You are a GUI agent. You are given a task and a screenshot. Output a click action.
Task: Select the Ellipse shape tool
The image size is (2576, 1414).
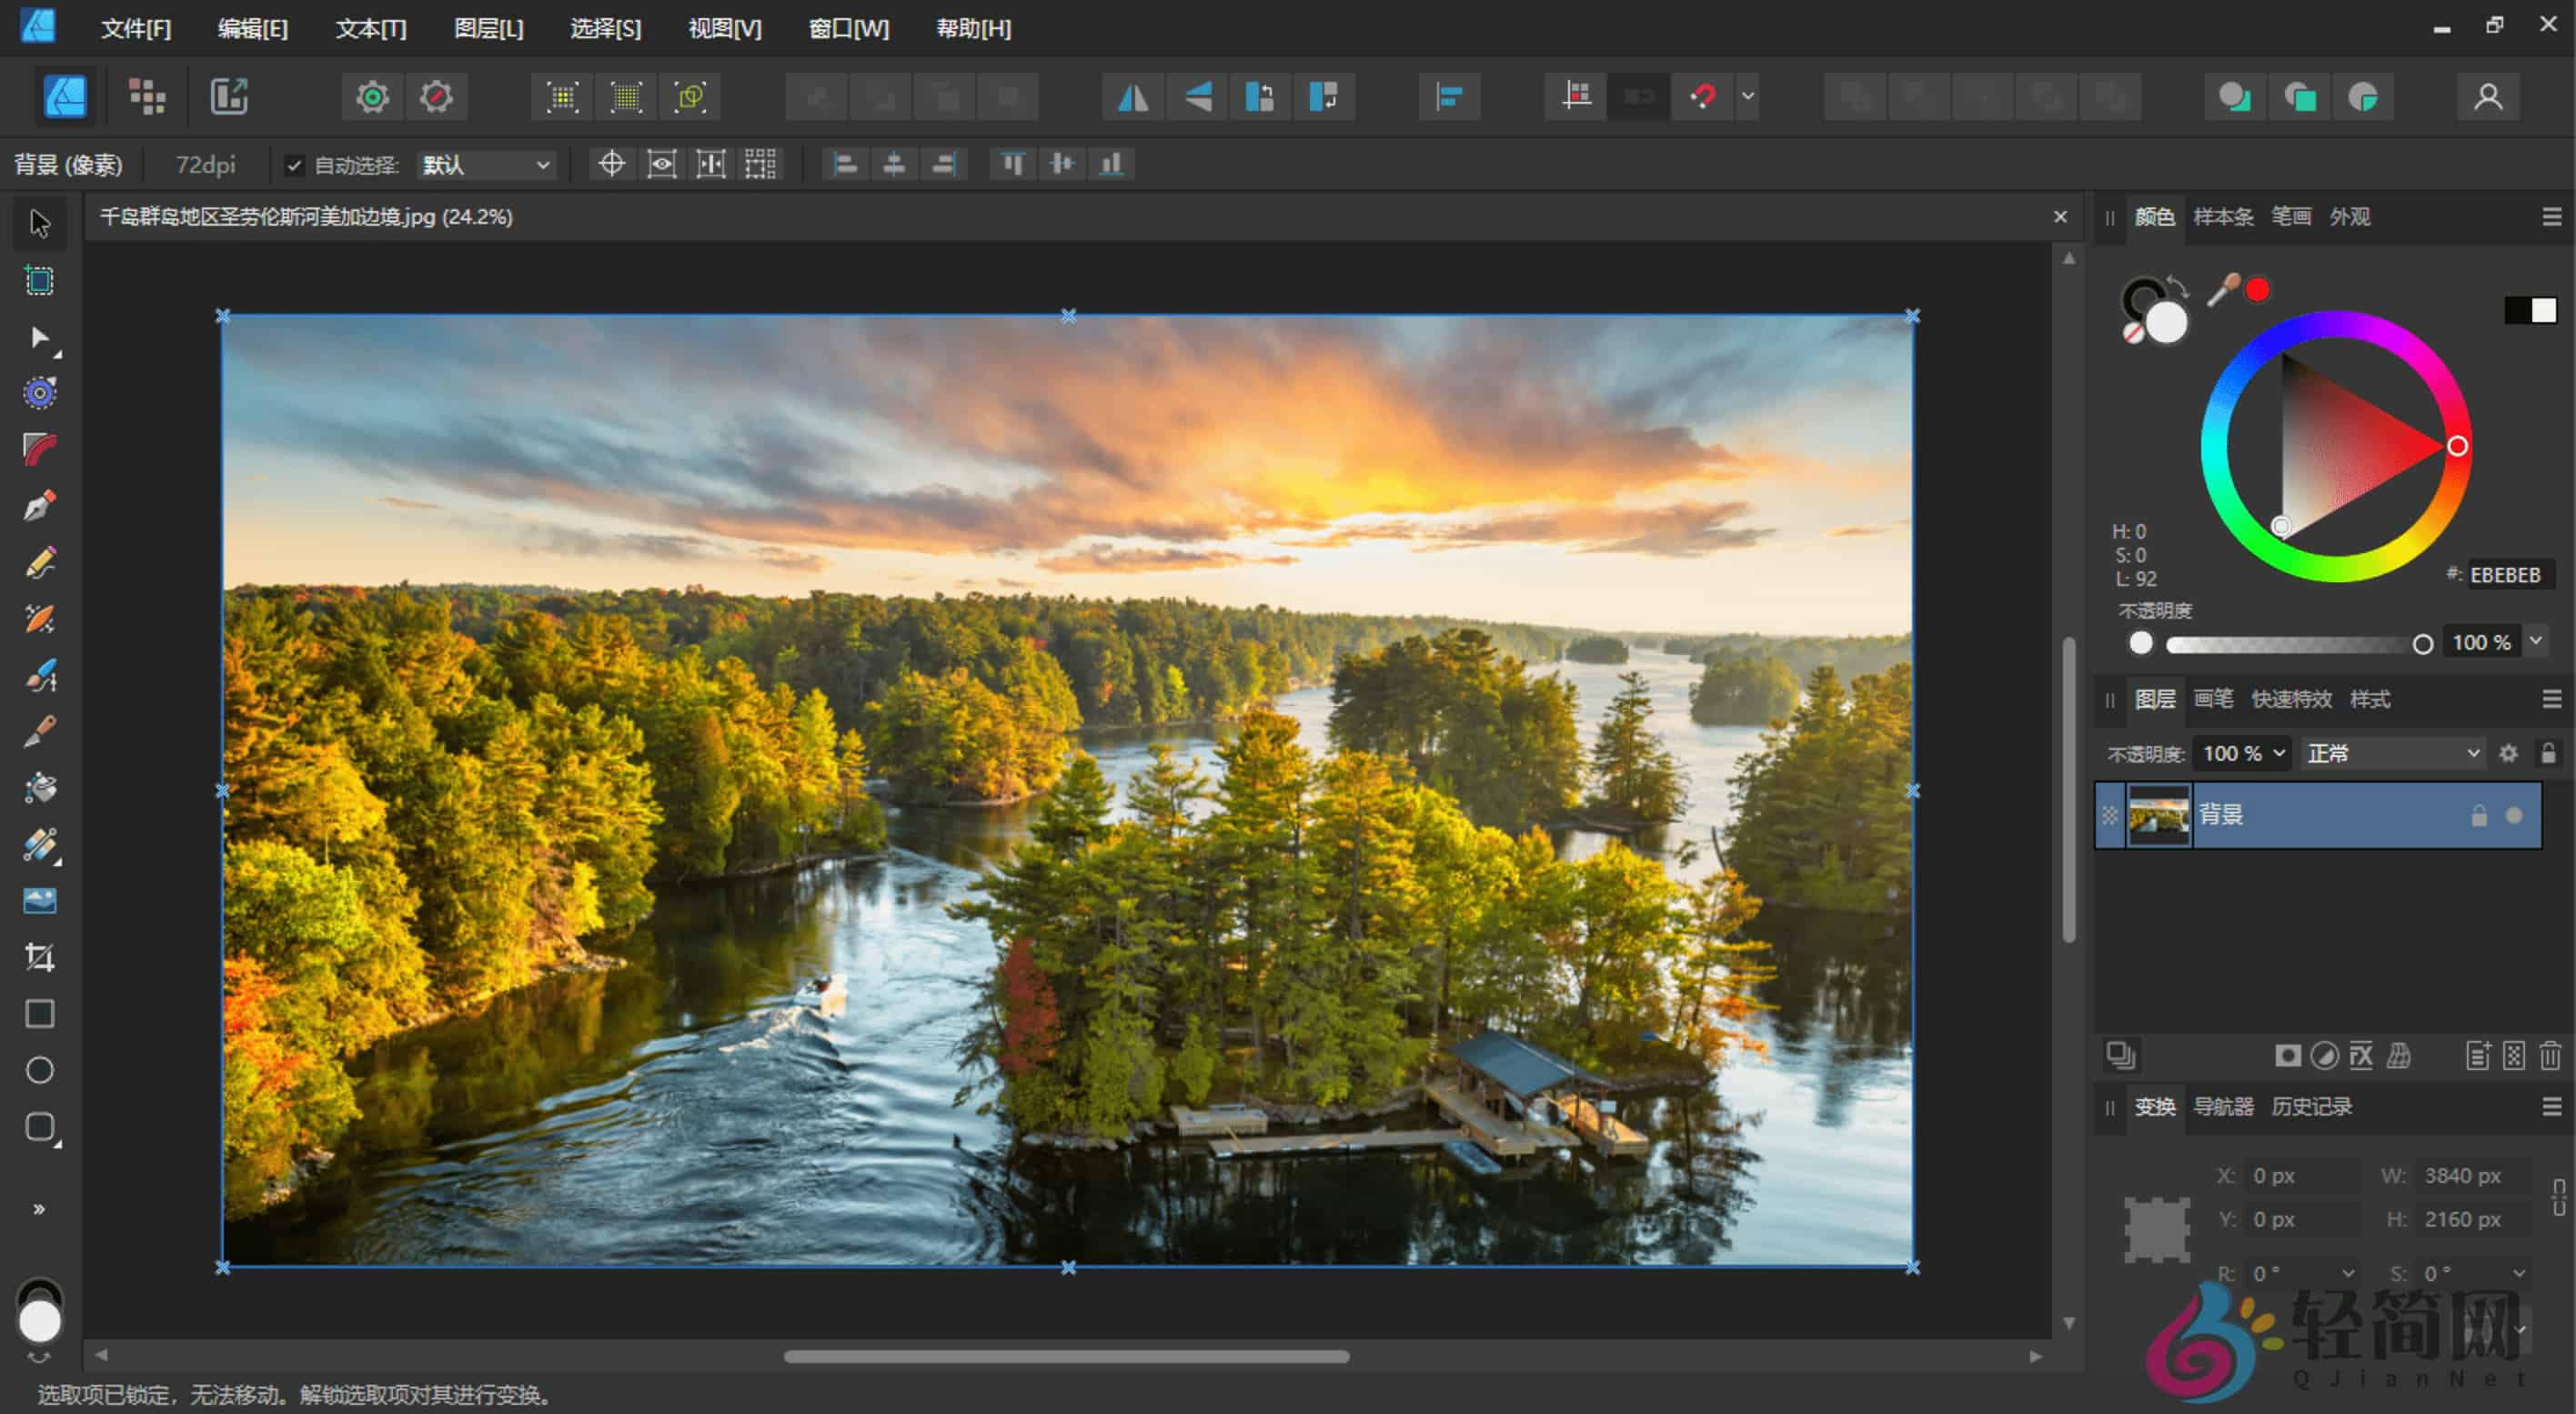pos(40,1070)
